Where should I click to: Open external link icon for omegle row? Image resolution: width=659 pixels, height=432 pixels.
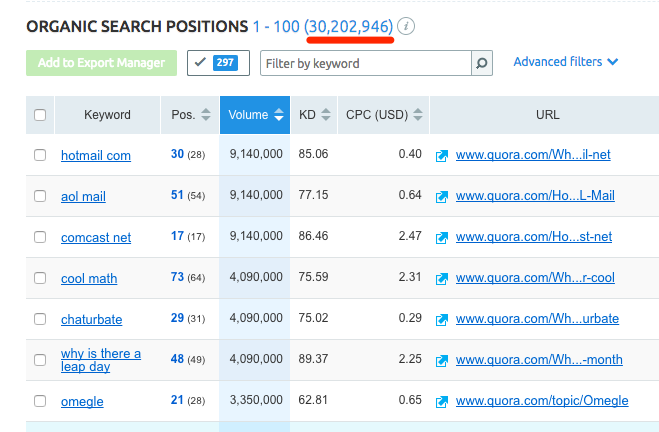pyautogui.click(x=442, y=401)
